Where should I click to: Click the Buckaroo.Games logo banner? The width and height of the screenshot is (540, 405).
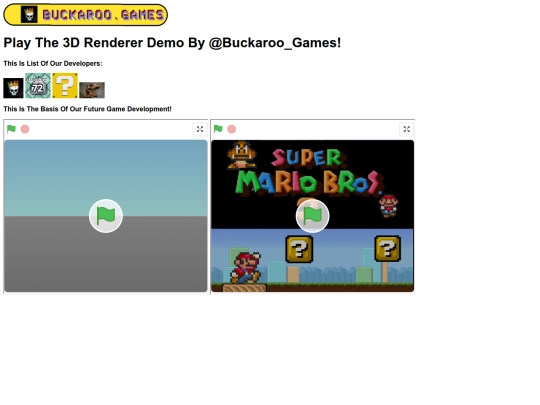pos(85,15)
